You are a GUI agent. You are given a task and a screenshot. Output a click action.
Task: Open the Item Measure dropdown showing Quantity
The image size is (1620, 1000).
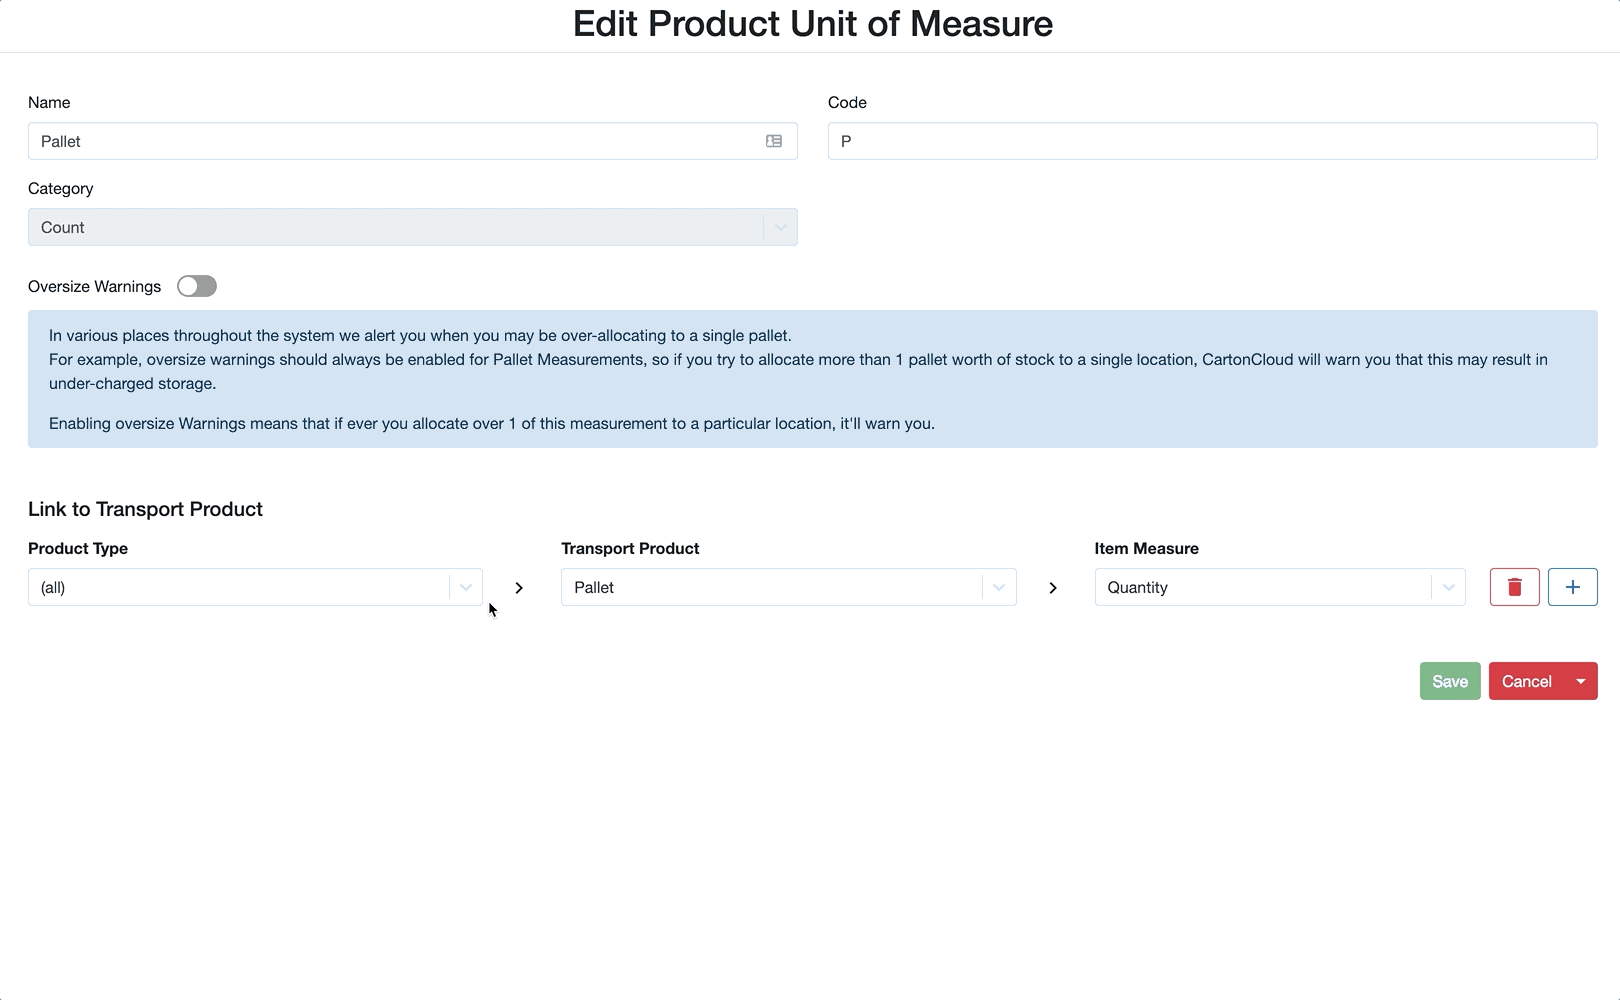pos(1270,587)
